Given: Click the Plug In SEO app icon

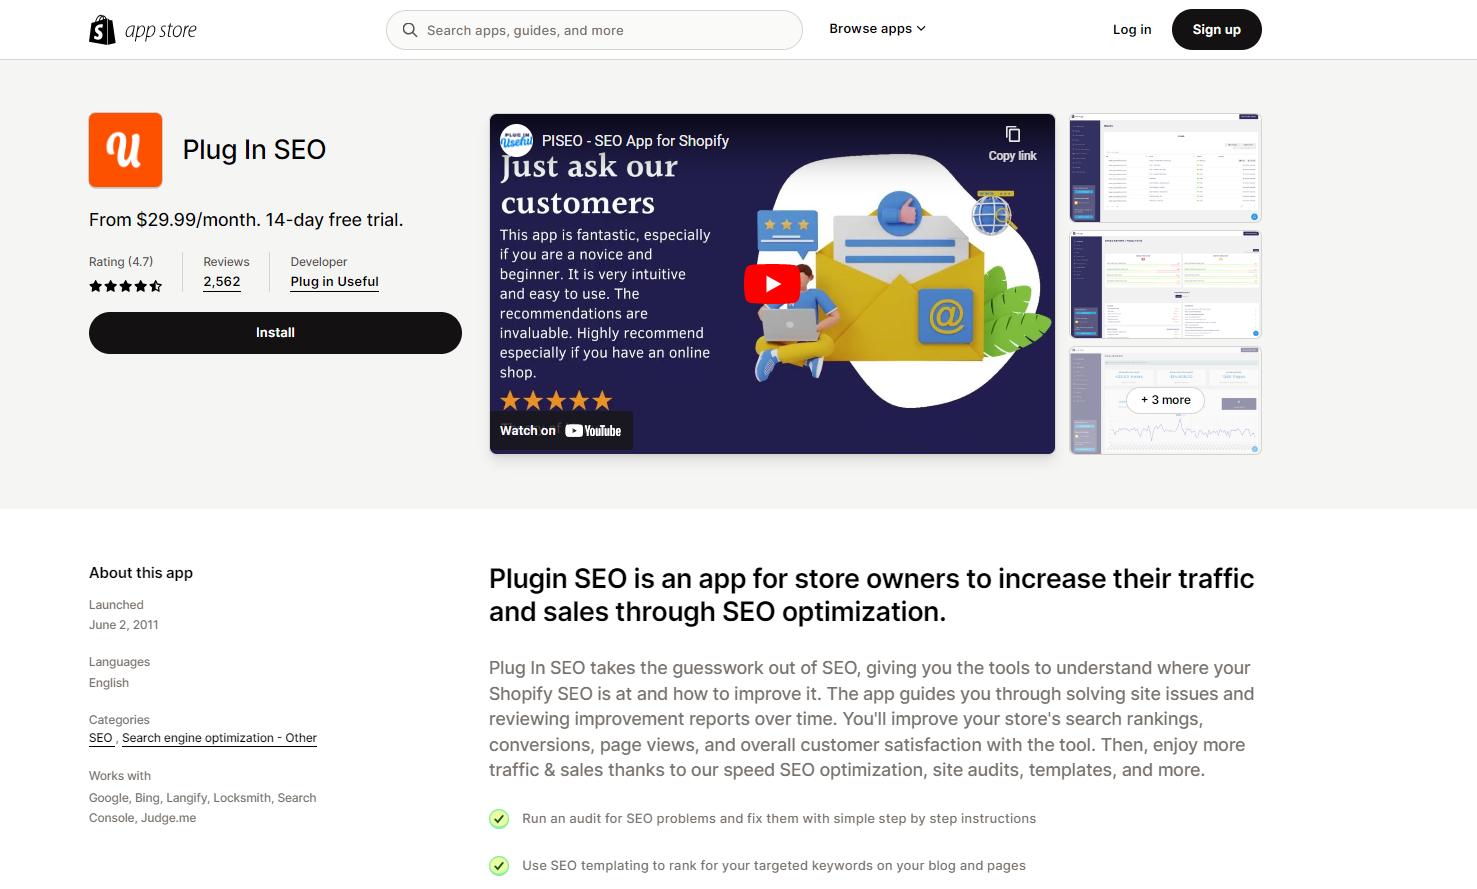Looking at the screenshot, I should (x=126, y=150).
